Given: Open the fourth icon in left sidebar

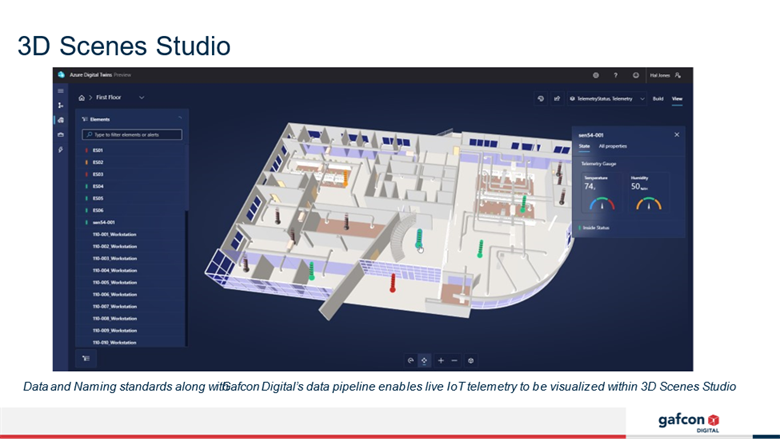Looking at the screenshot, I should point(61,135).
